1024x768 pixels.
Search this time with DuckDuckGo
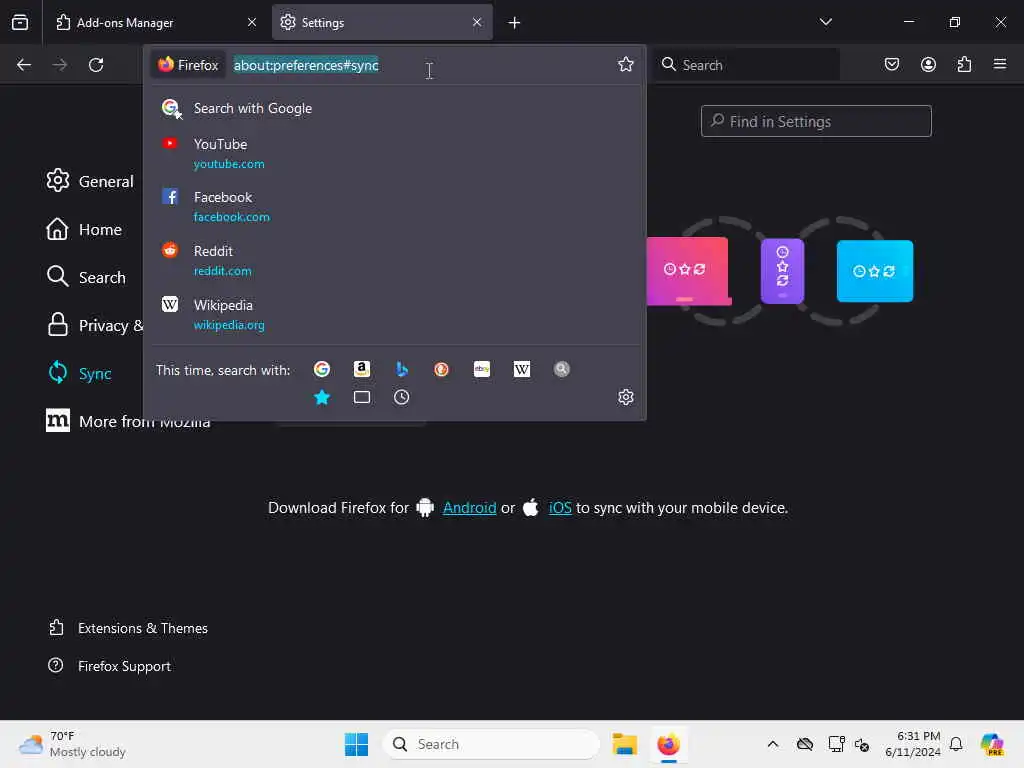coord(441,369)
